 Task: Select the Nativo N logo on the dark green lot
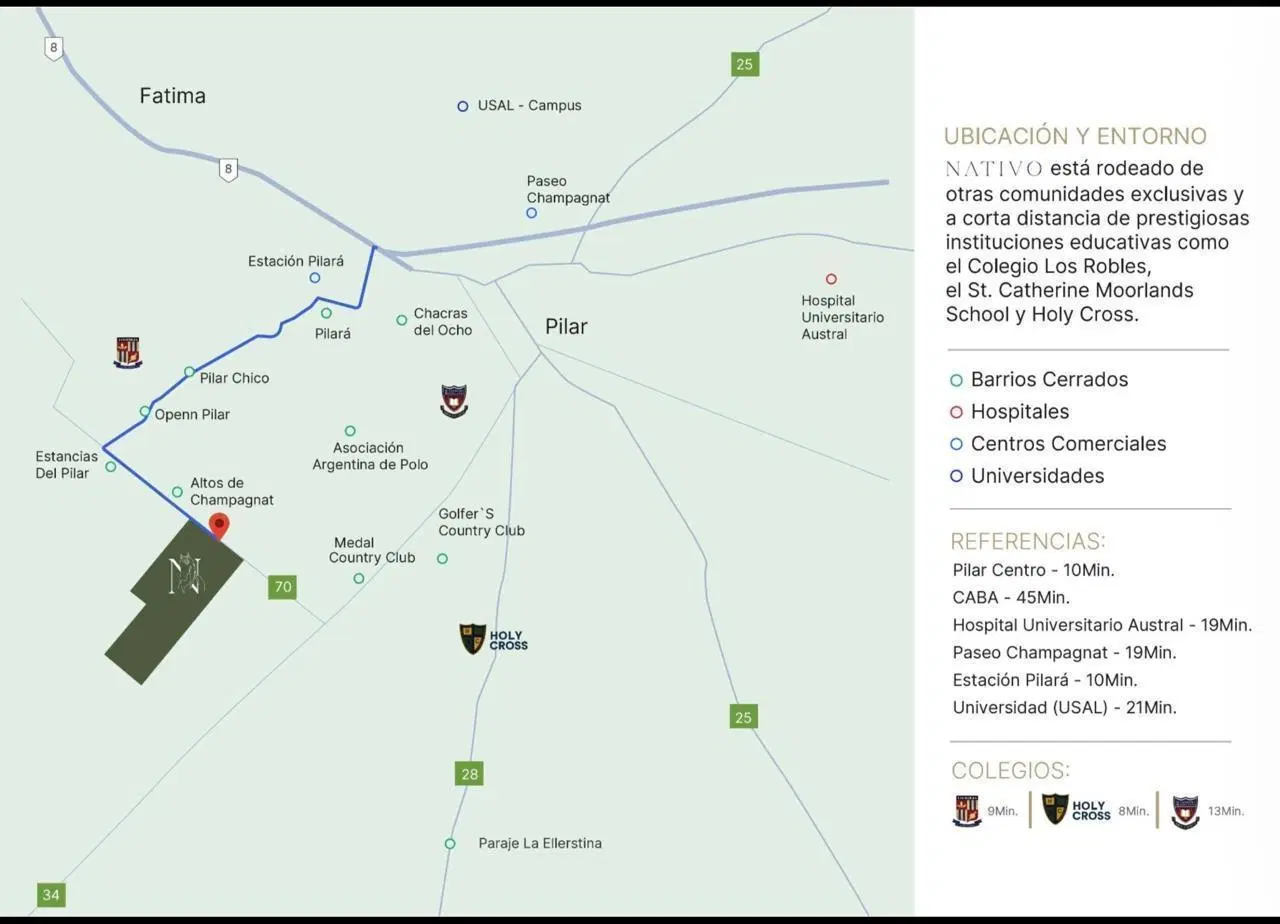coord(186,574)
